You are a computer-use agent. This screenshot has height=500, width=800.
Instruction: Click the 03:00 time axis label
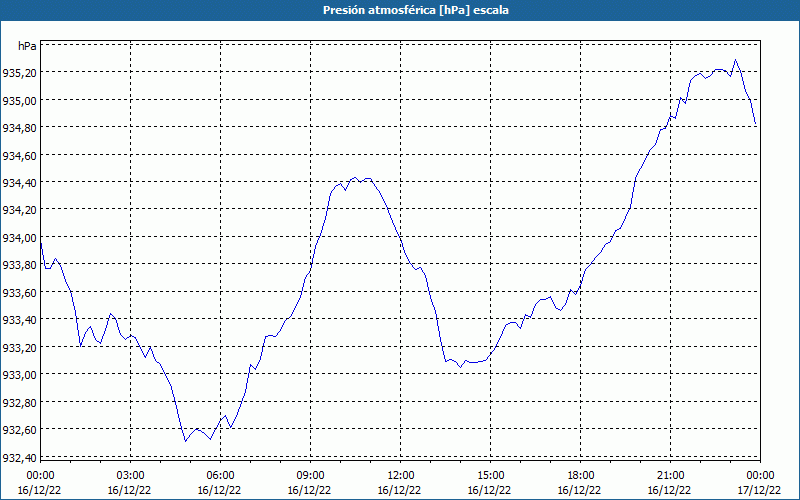click(131, 476)
